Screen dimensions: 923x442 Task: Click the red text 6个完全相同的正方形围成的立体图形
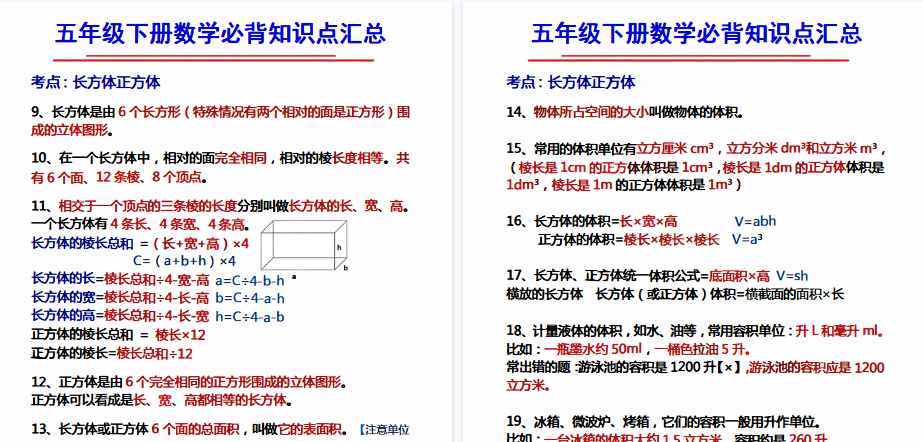pos(234,382)
